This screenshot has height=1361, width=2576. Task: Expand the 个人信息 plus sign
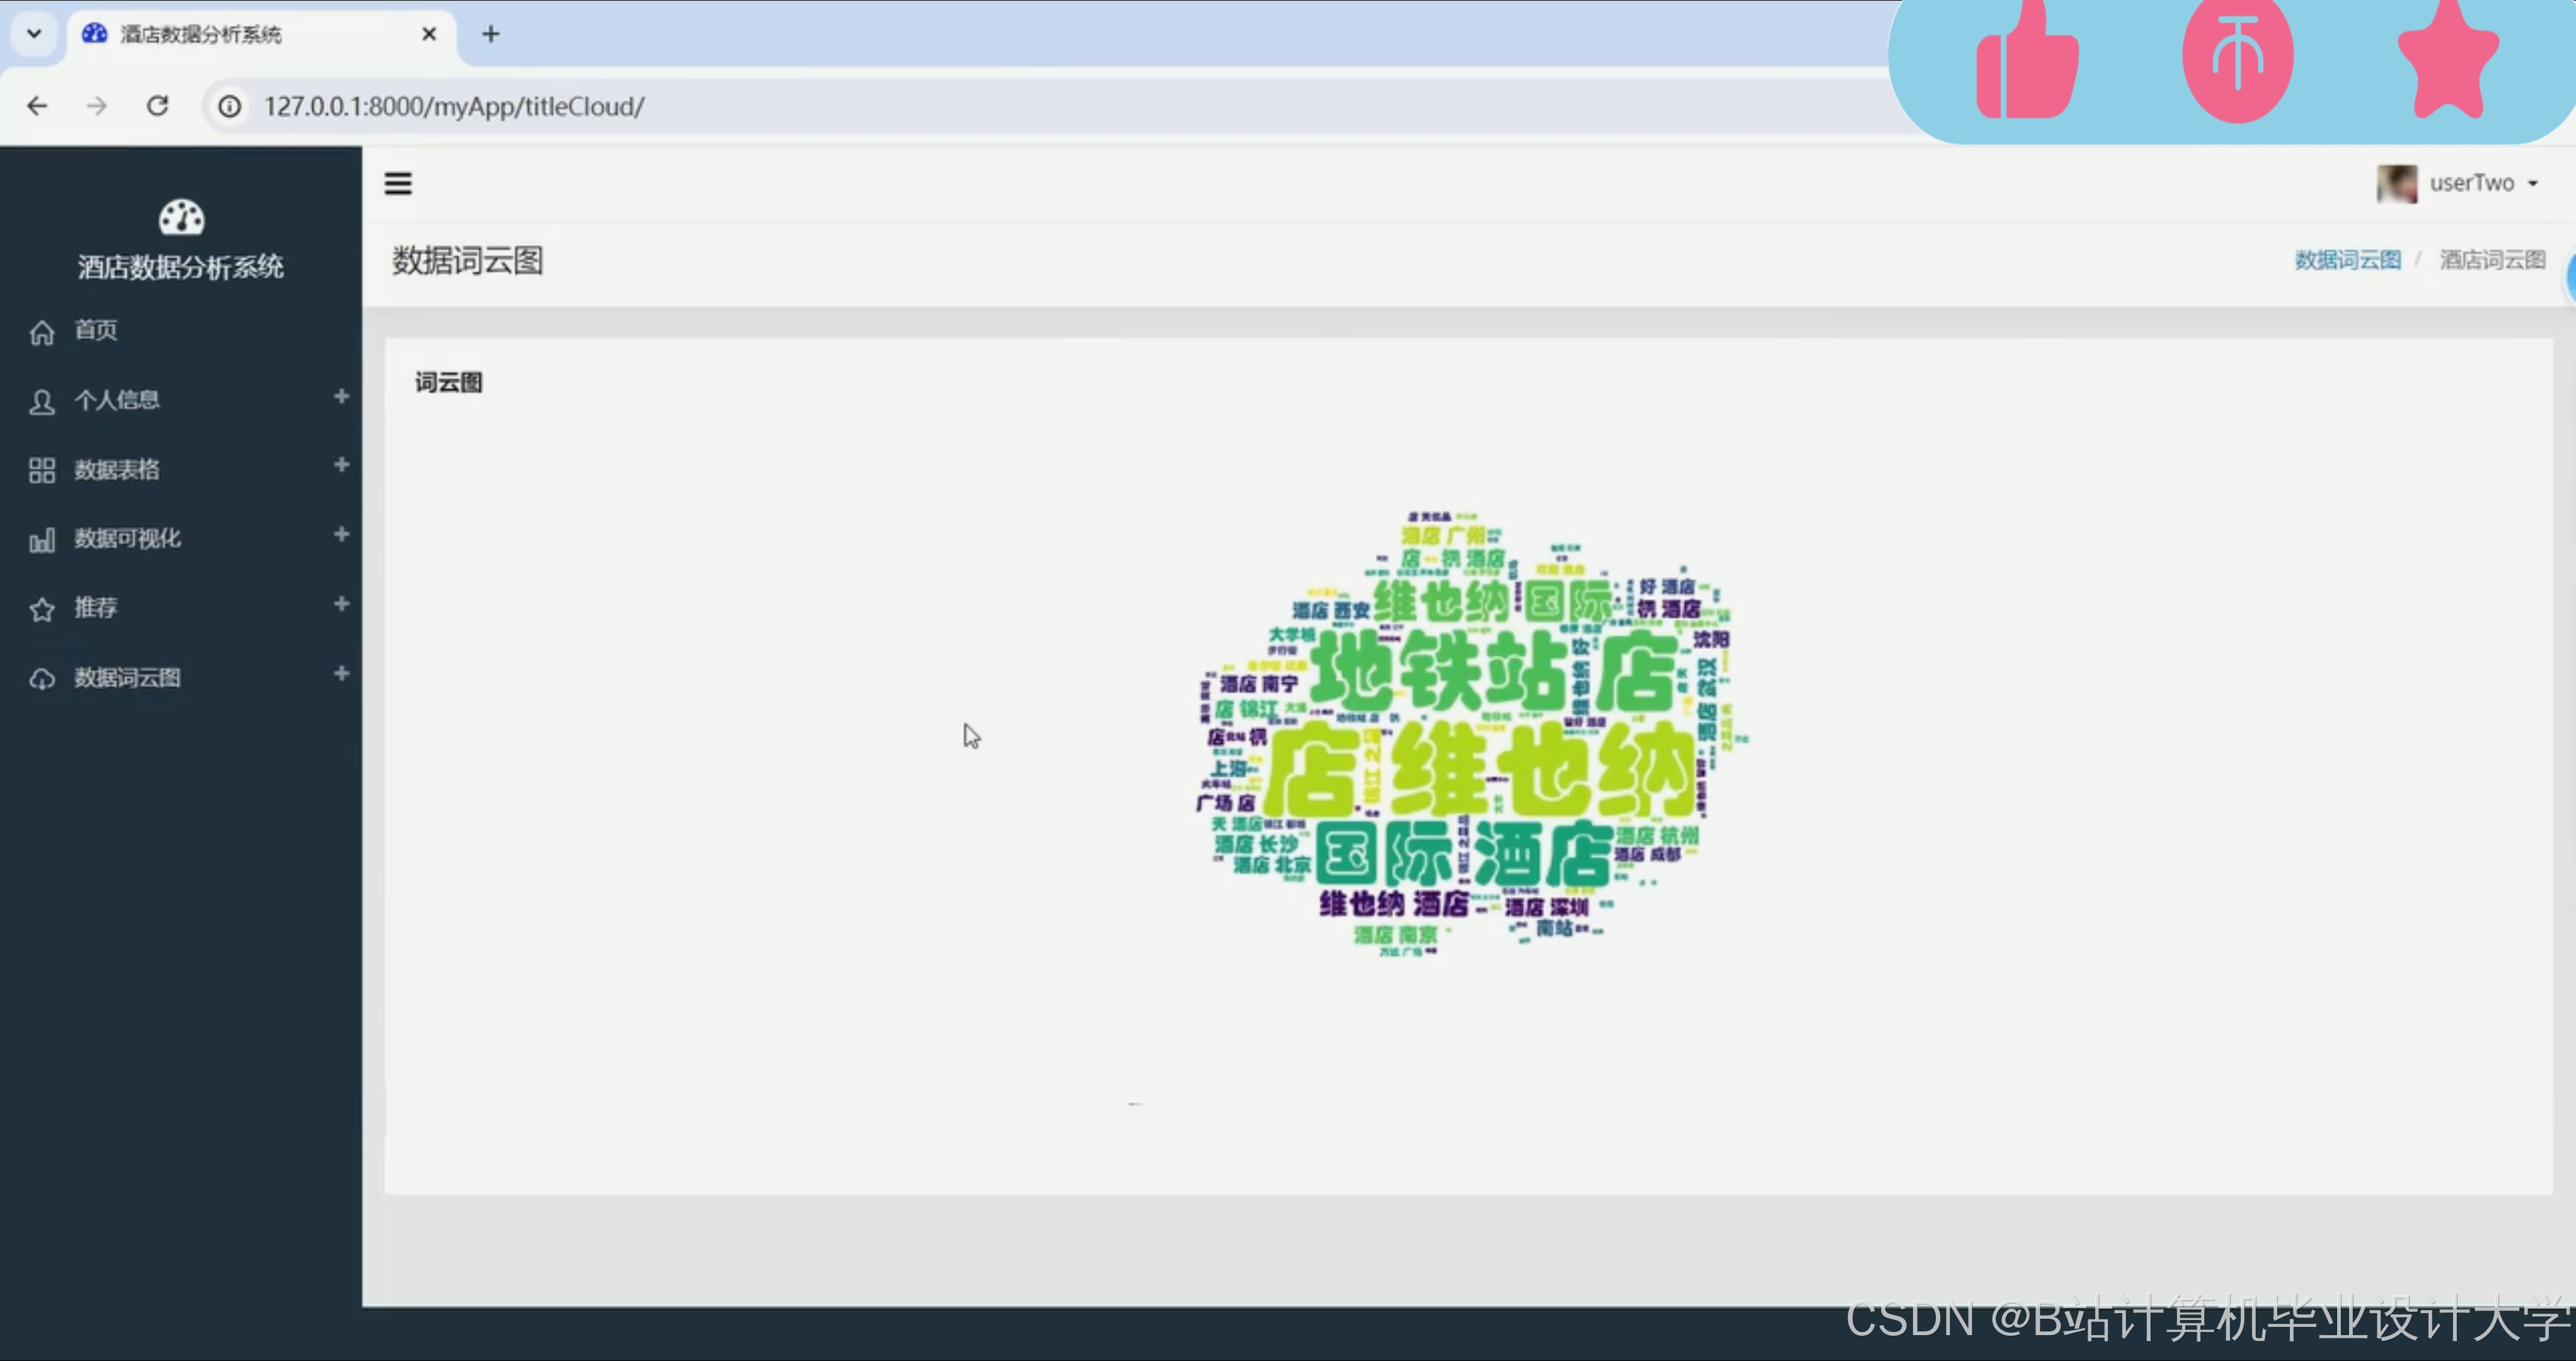click(341, 397)
